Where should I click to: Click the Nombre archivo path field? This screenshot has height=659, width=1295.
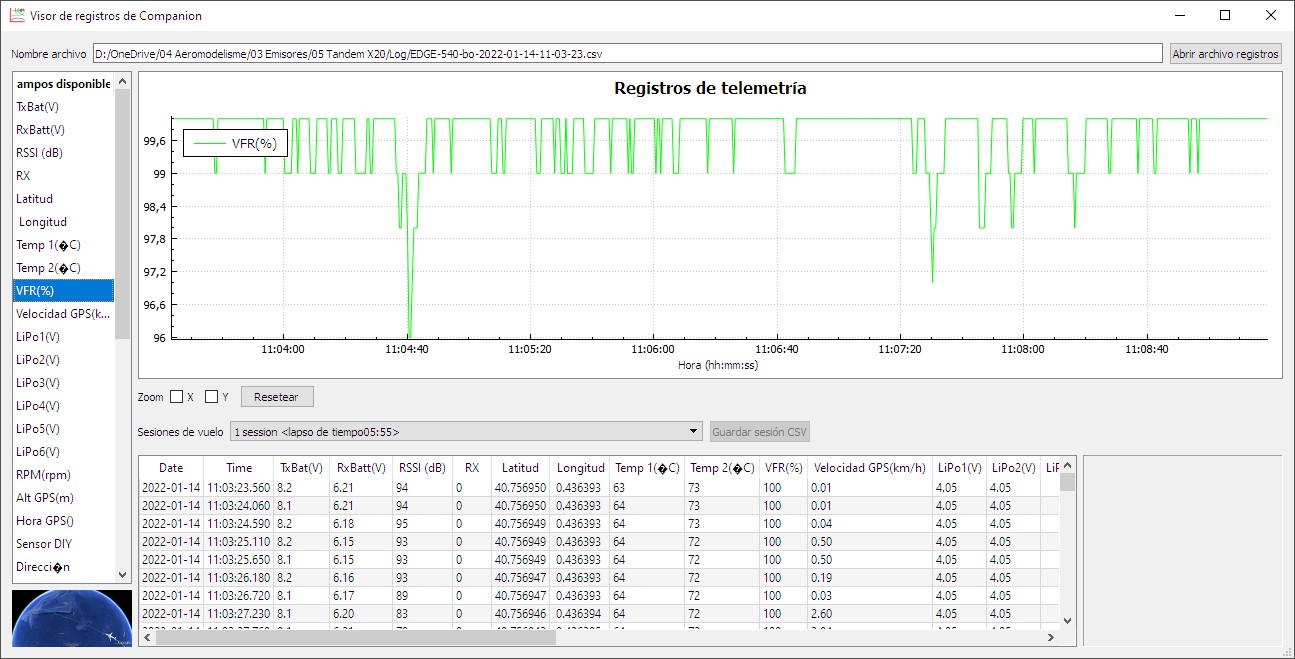627,54
